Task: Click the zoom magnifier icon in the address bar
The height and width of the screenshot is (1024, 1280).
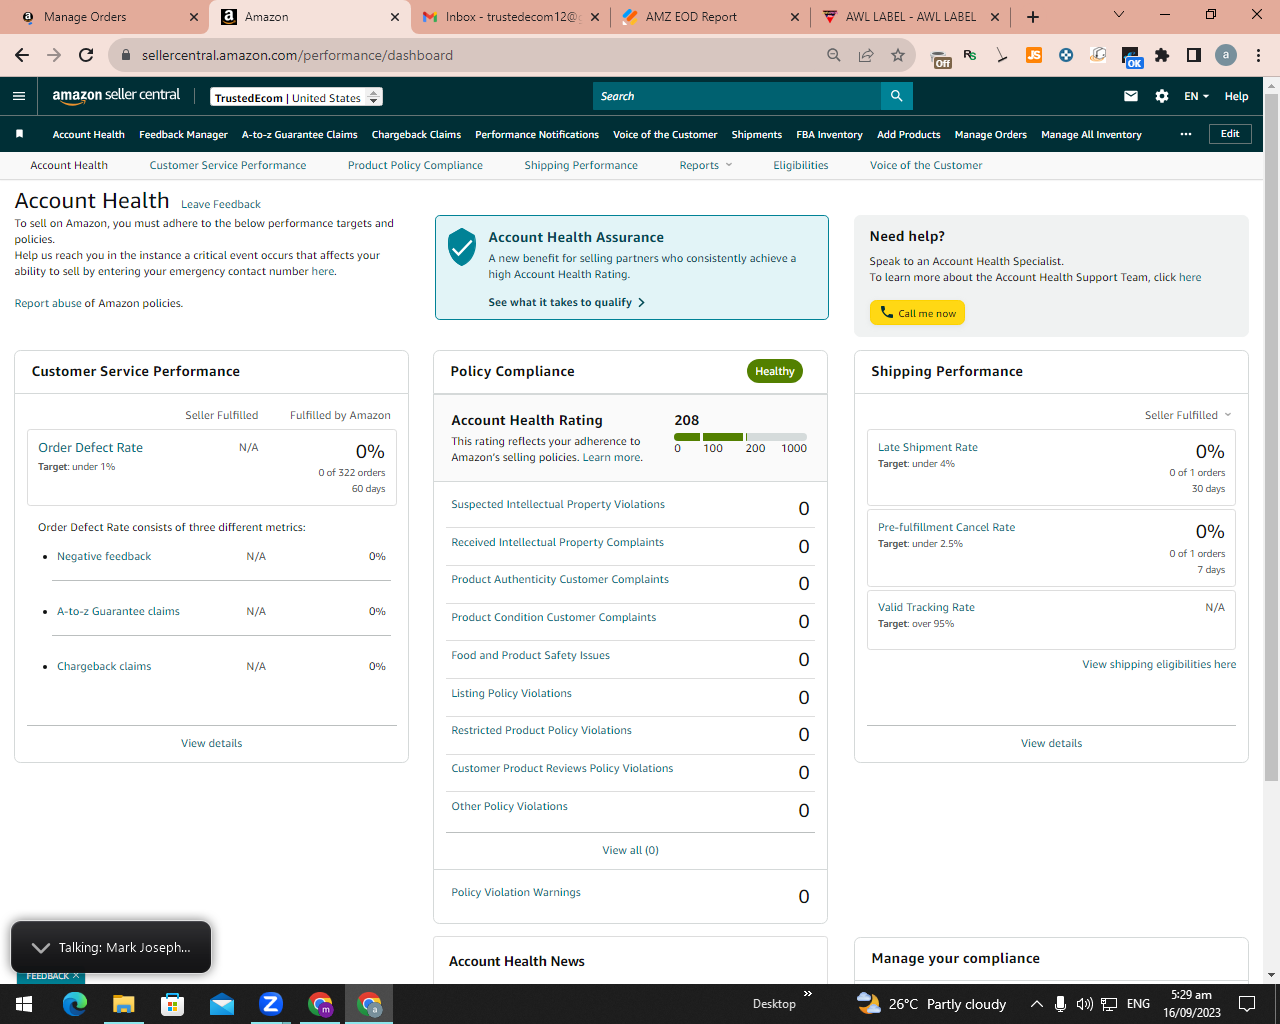Action: 834,55
